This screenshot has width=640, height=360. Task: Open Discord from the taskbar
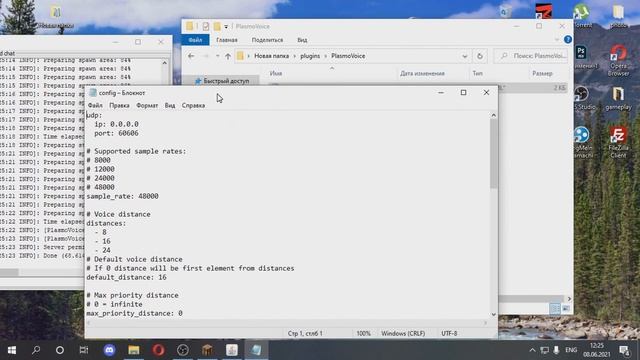pos(109,350)
